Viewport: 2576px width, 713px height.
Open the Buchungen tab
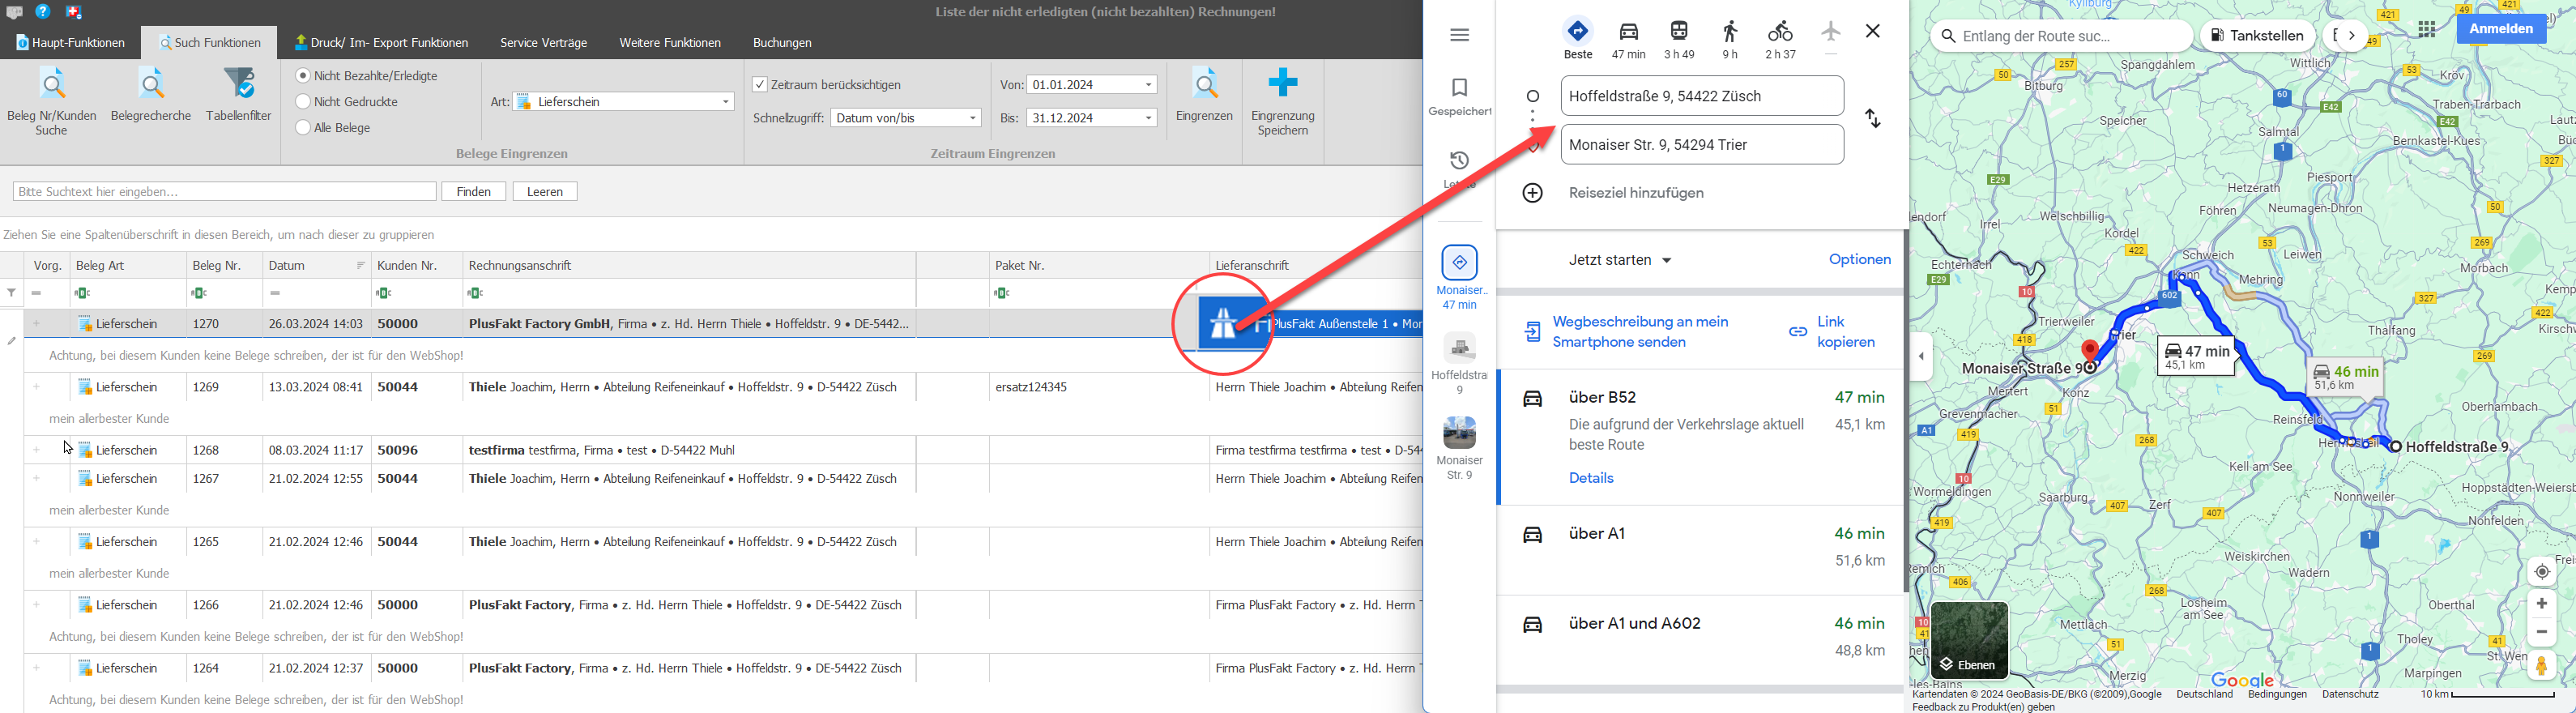pyautogui.click(x=782, y=43)
